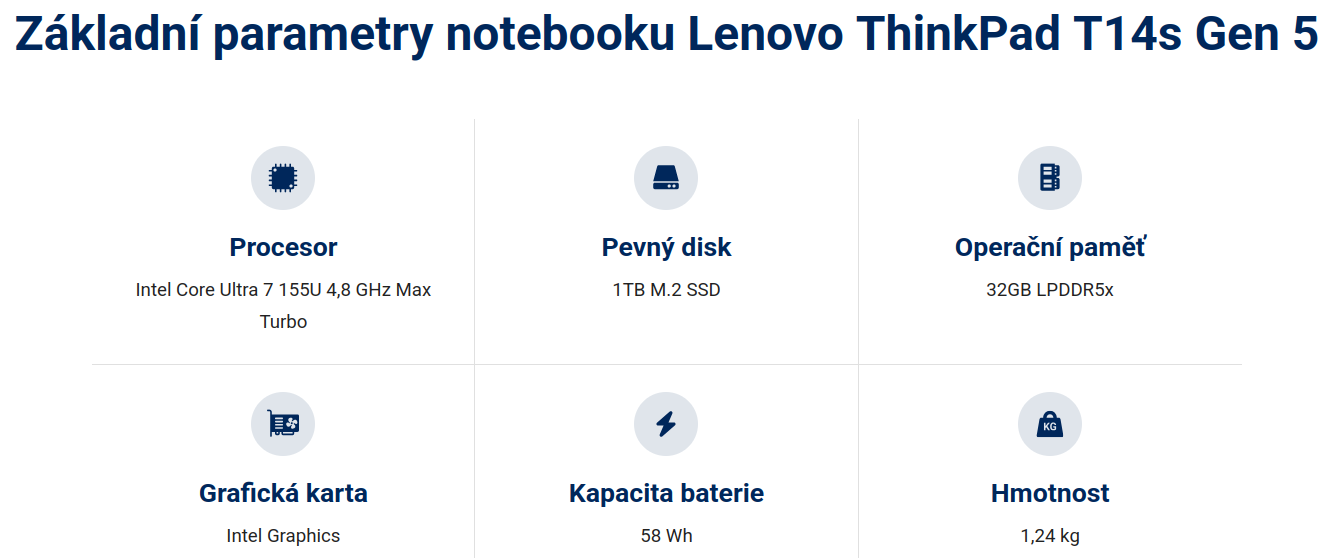The image size is (1332, 558).
Task: Click the KG weight icon
Action: pyautogui.click(x=1050, y=424)
